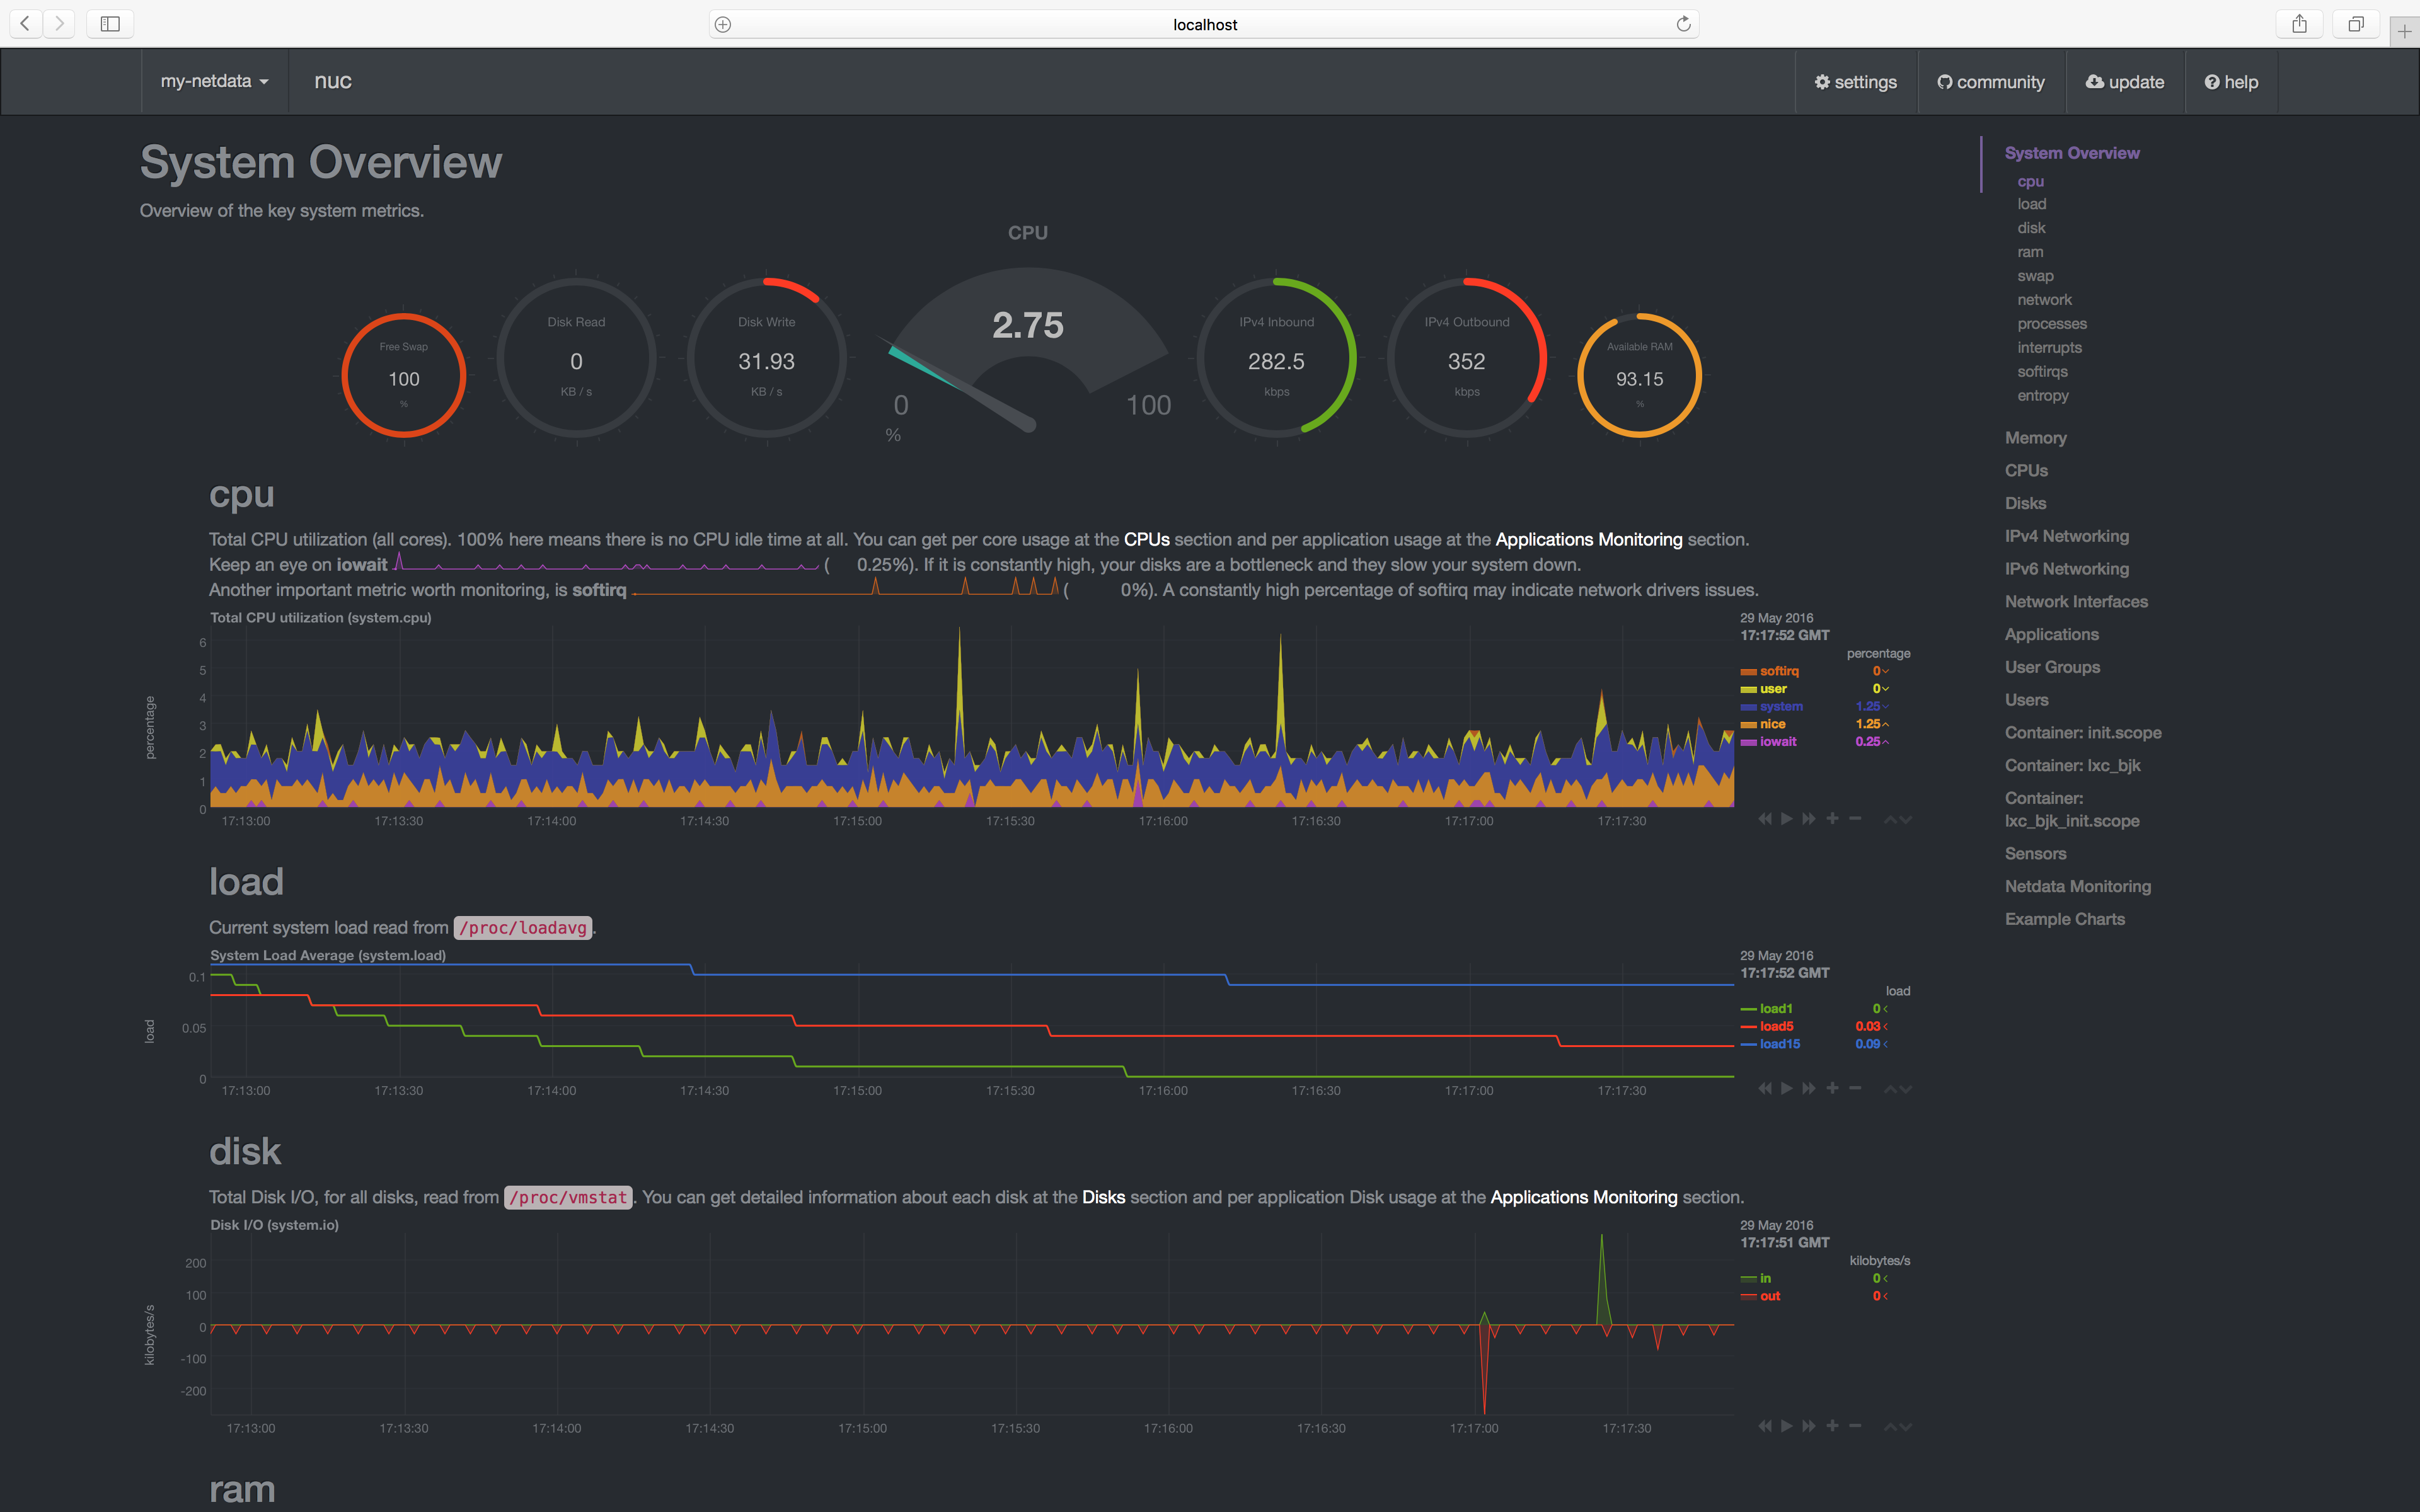
Task: Zoom in the CPU chart with plus icon
Action: tap(1832, 819)
